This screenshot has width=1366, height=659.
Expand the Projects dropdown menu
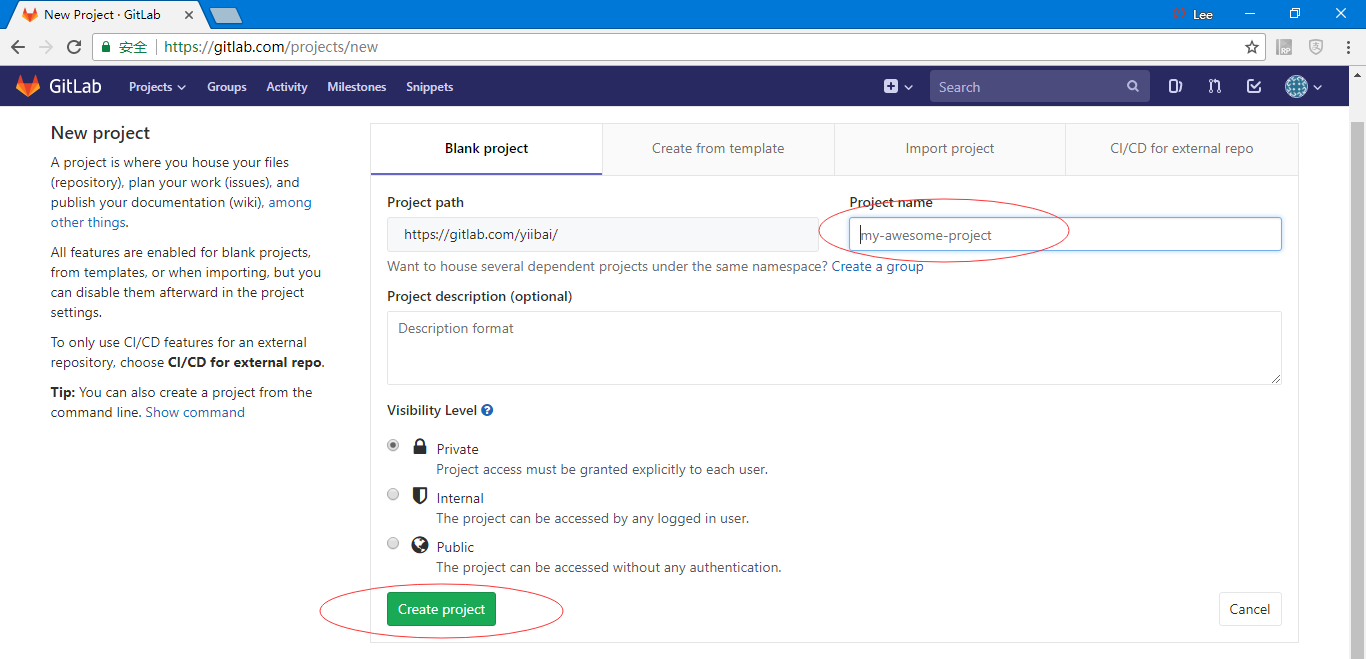[158, 87]
